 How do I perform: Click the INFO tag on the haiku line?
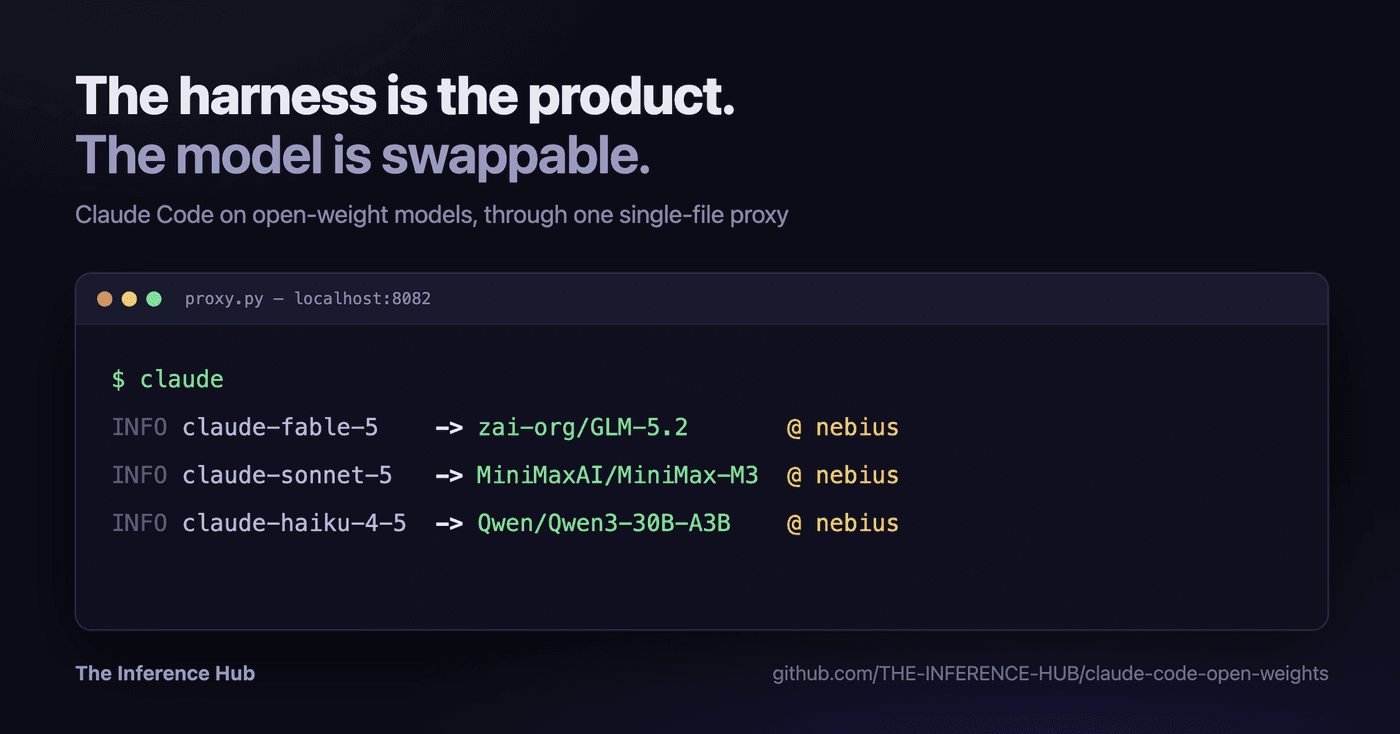[x=139, y=523]
